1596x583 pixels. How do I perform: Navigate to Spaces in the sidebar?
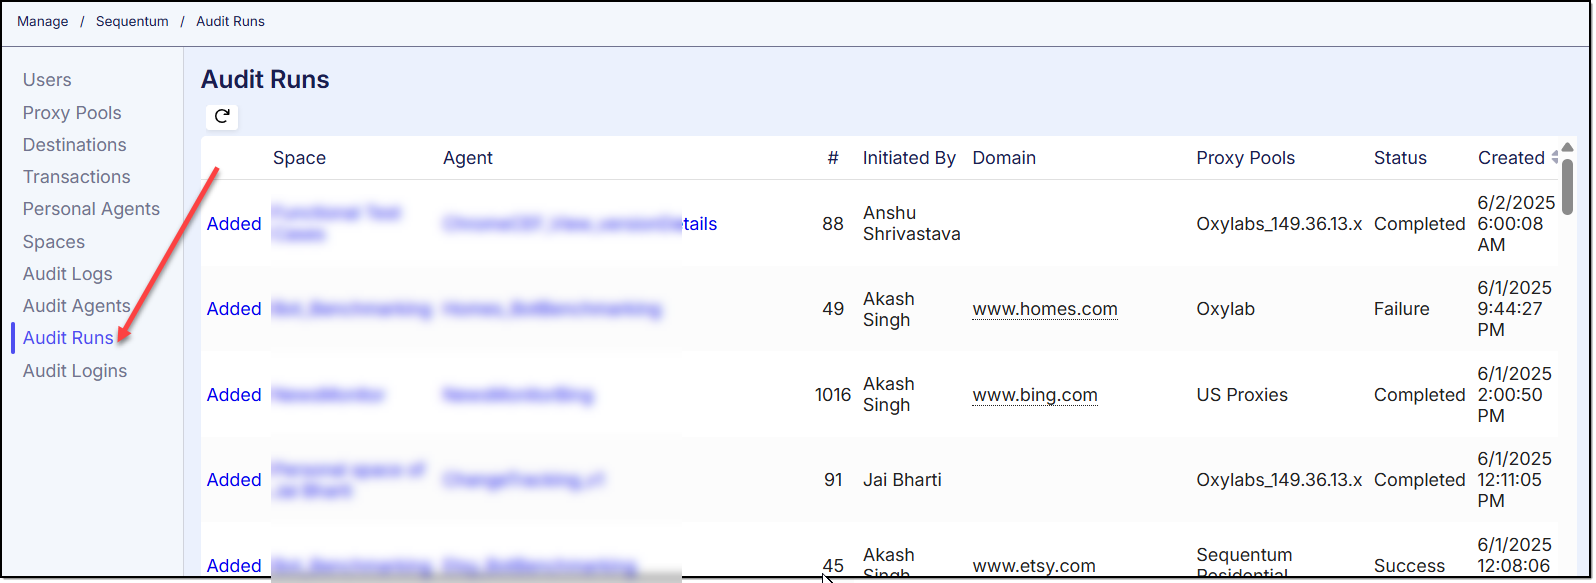pos(54,242)
